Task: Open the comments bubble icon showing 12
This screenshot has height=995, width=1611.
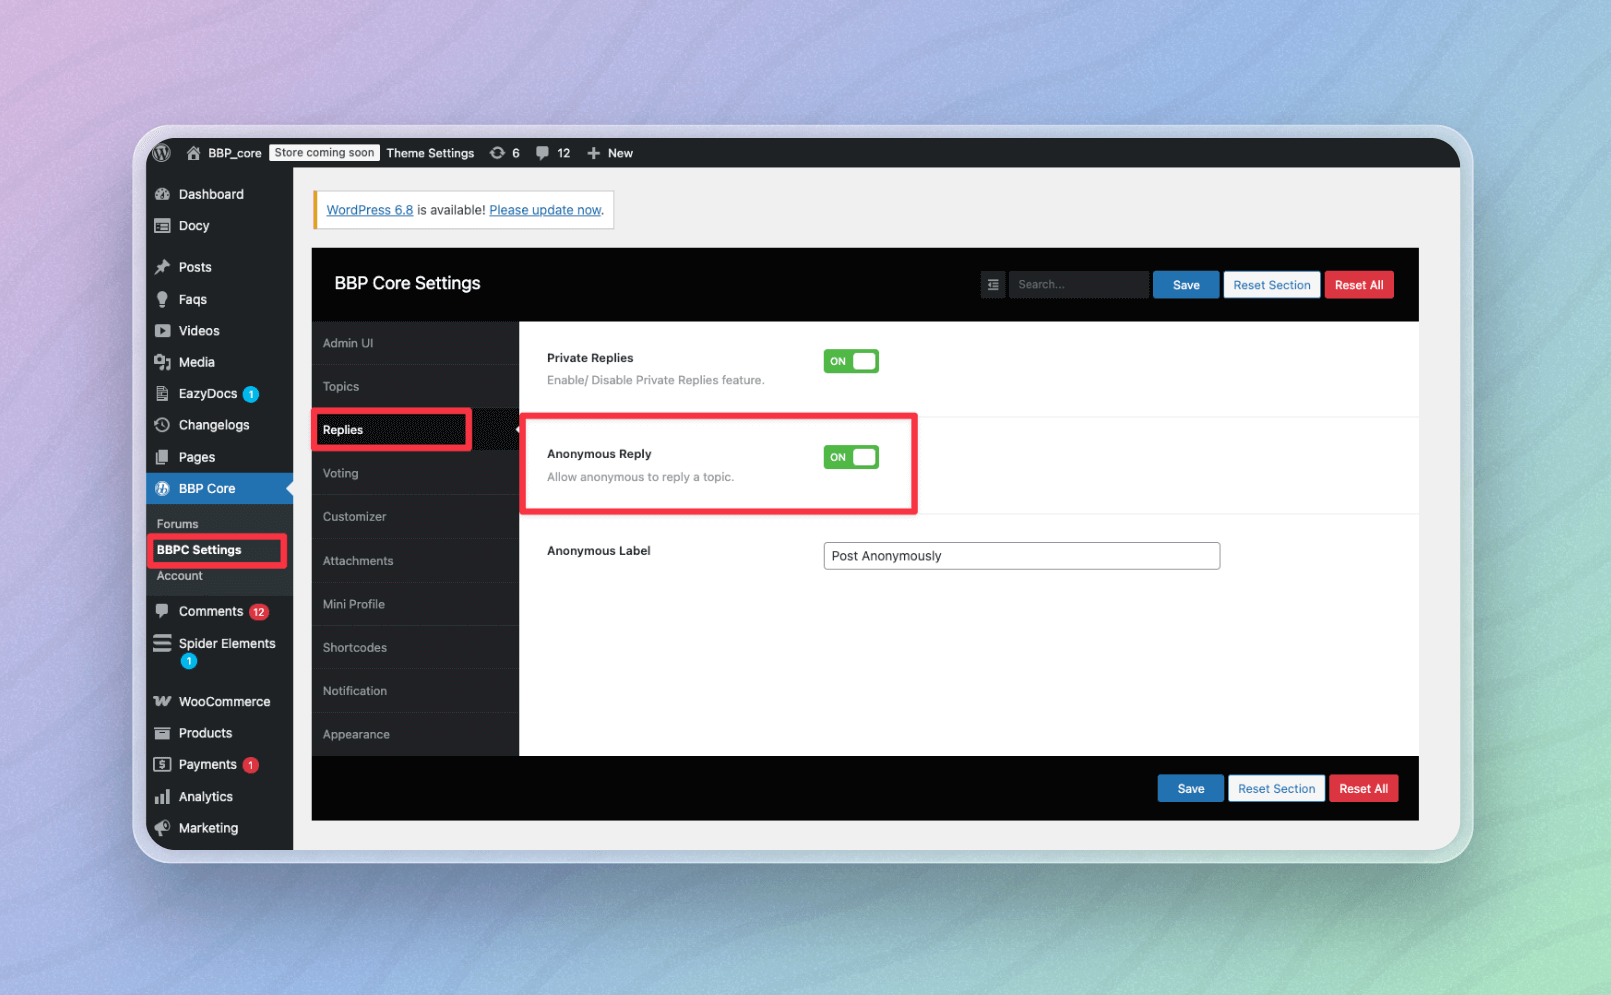Action: click(x=542, y=153)
